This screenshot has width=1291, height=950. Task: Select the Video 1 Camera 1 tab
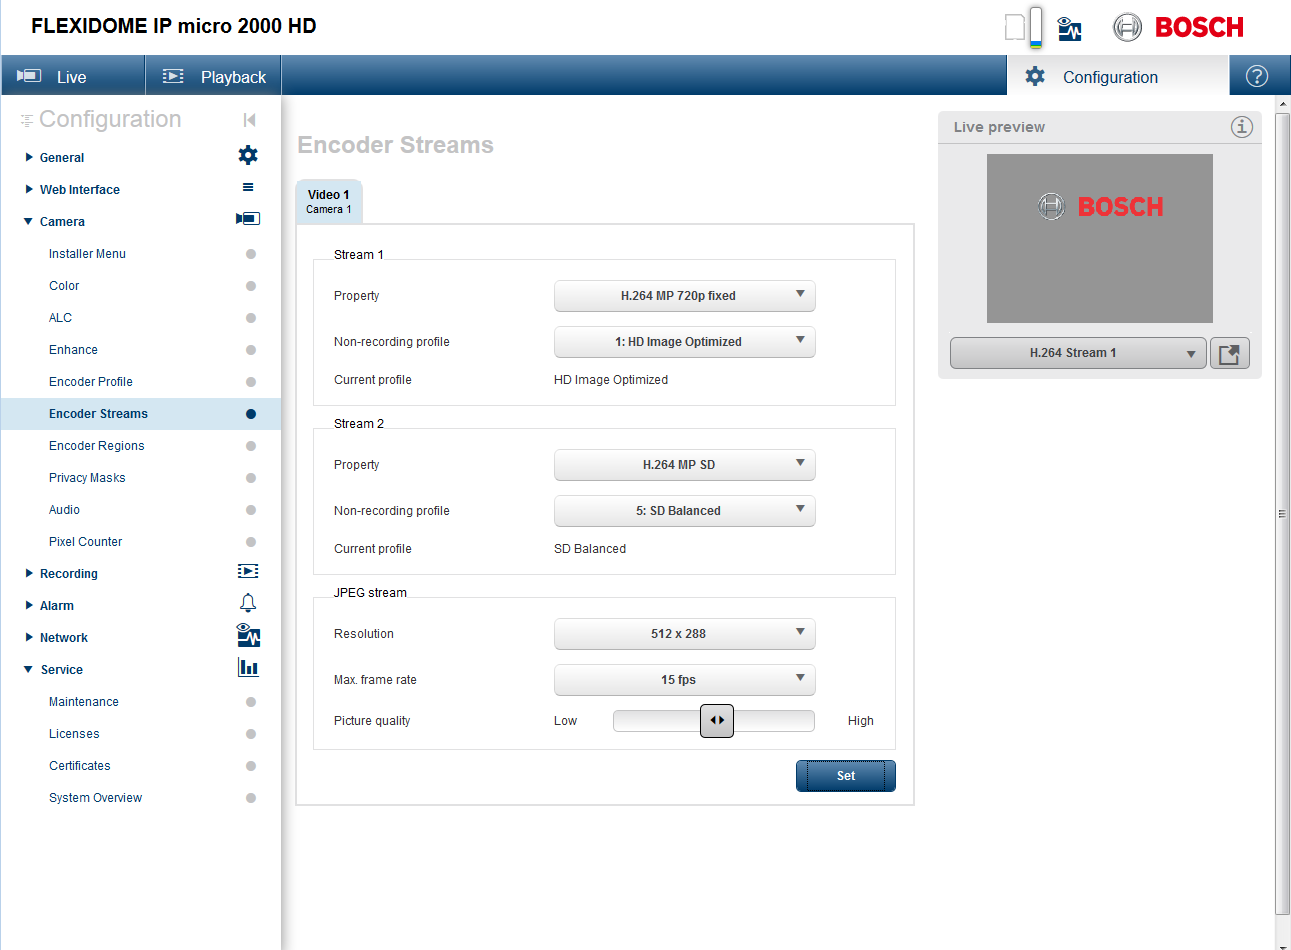[329, 201]
